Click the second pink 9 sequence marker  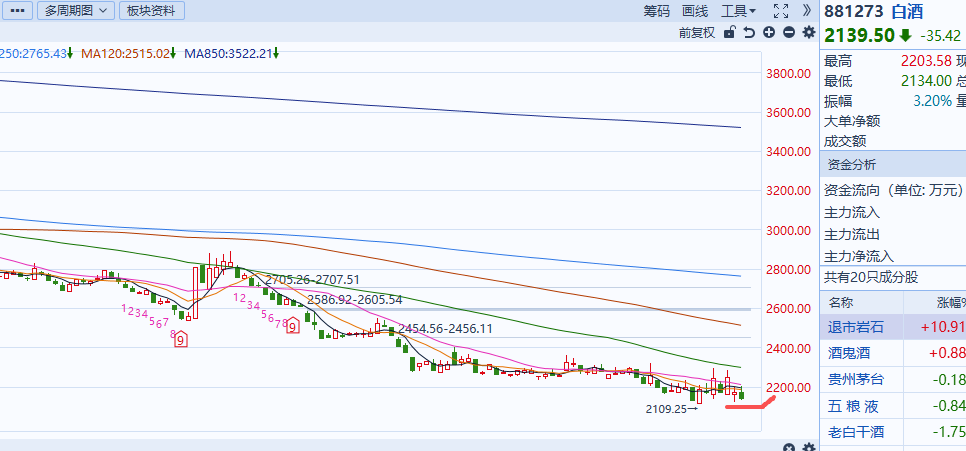coord(293,325)
